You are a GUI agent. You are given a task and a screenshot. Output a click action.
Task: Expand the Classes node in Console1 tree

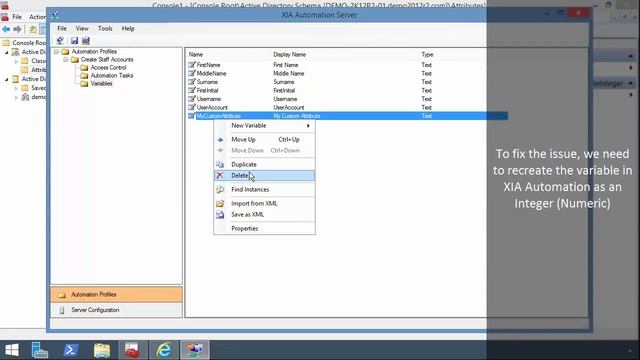coord(16,61)
